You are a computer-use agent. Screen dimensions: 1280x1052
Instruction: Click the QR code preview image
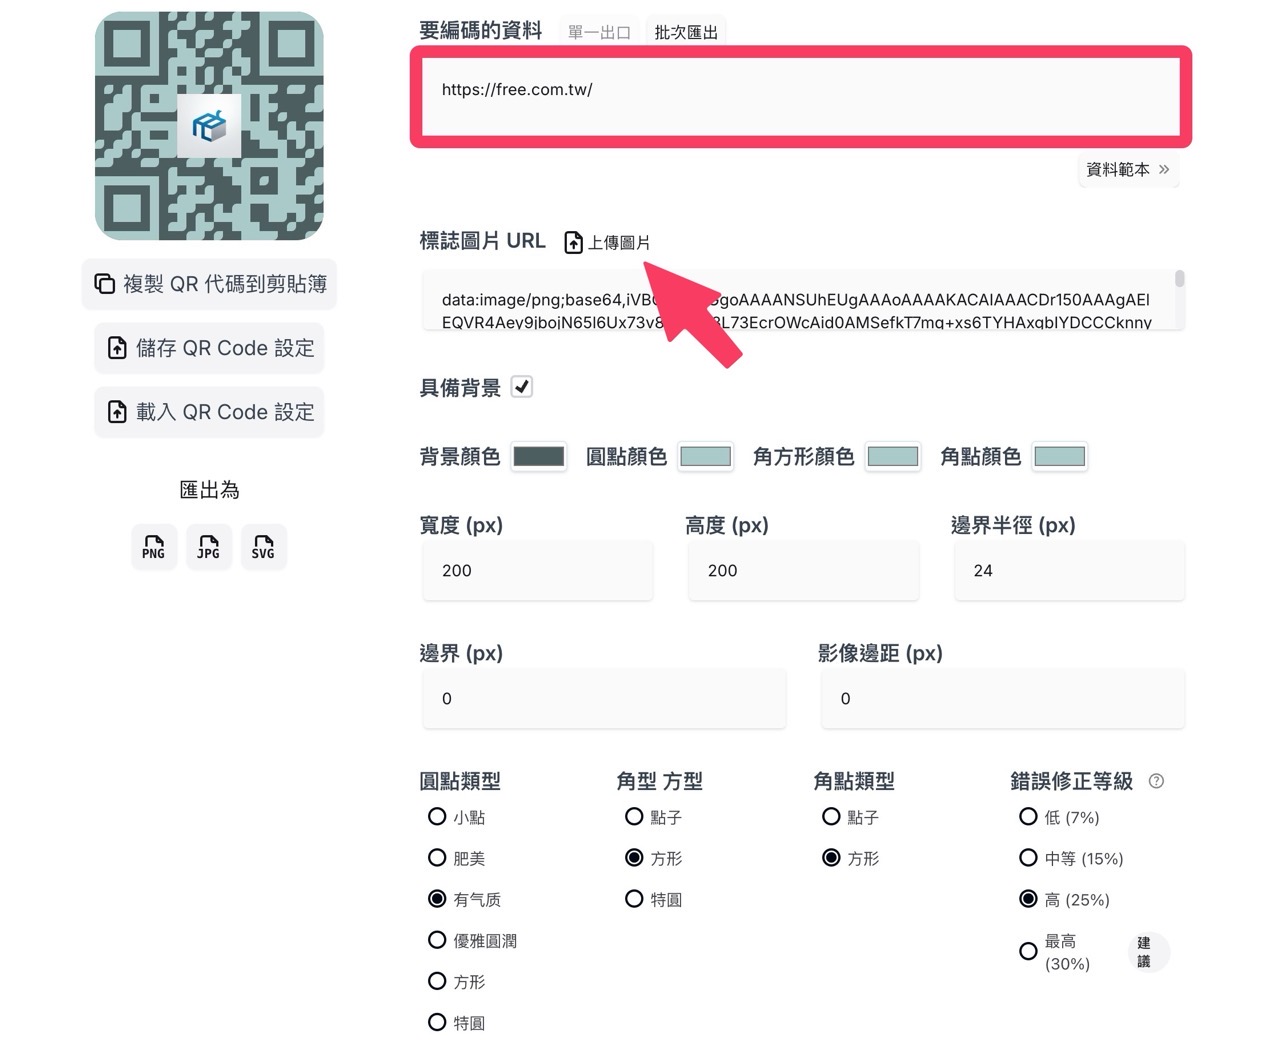(x=209, y=126)
